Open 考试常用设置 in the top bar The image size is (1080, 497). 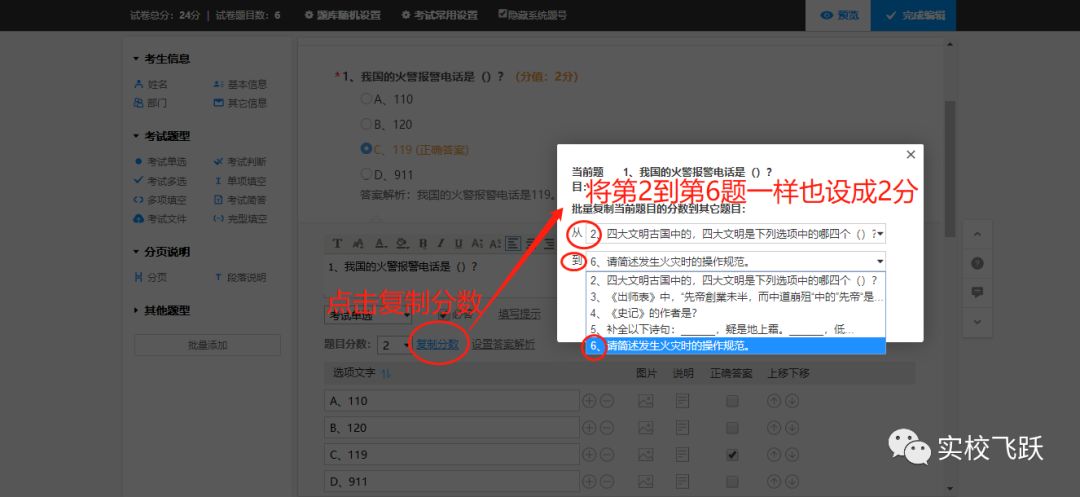[x=439, y=15]
